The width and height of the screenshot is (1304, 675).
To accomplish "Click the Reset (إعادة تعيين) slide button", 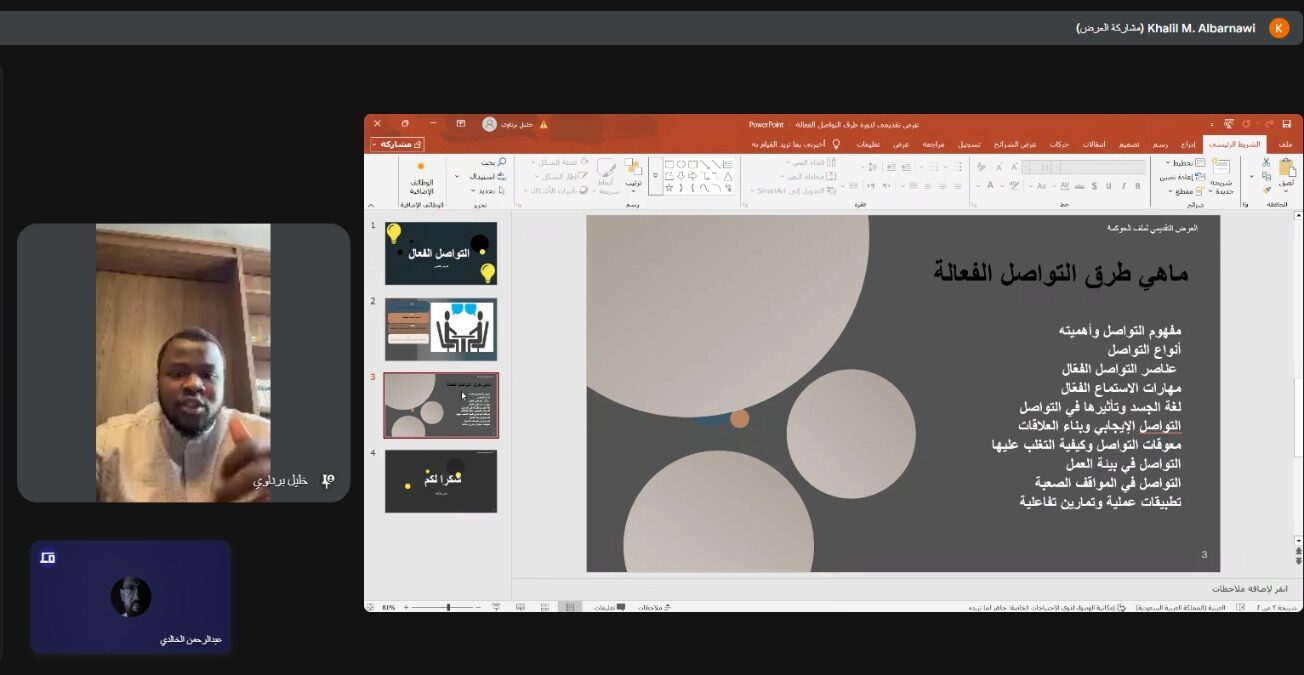I will 1179,176.
